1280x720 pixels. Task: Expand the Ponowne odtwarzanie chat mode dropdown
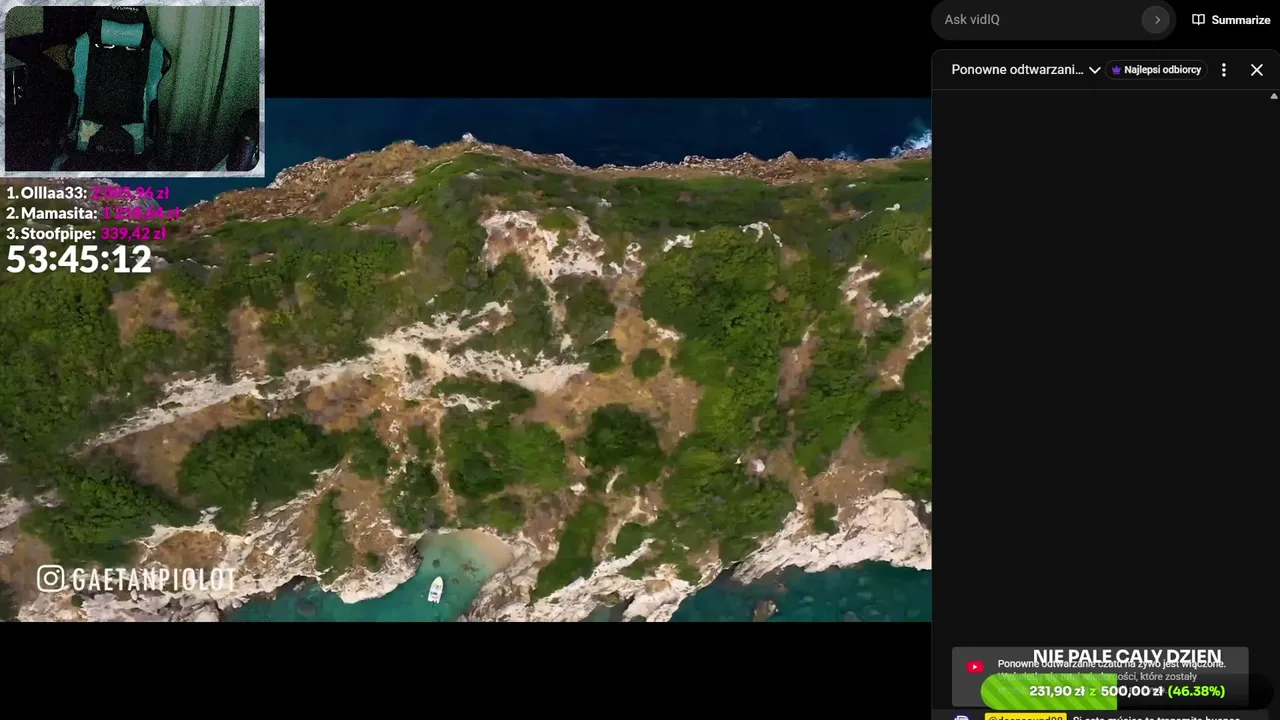[x=1026, y=70]
